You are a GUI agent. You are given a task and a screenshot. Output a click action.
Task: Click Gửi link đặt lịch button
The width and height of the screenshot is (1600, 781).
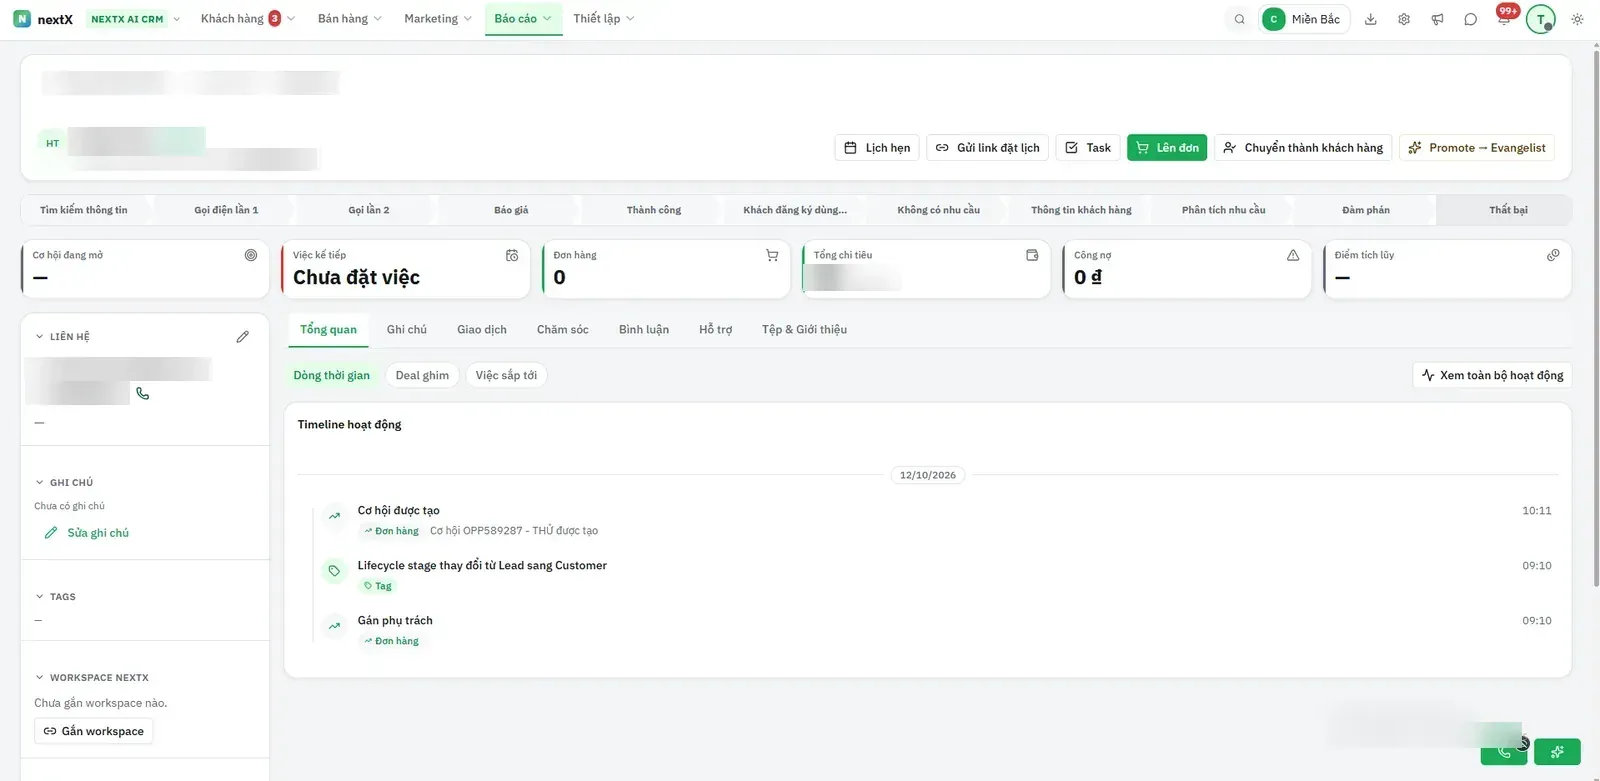click(988, 148)
